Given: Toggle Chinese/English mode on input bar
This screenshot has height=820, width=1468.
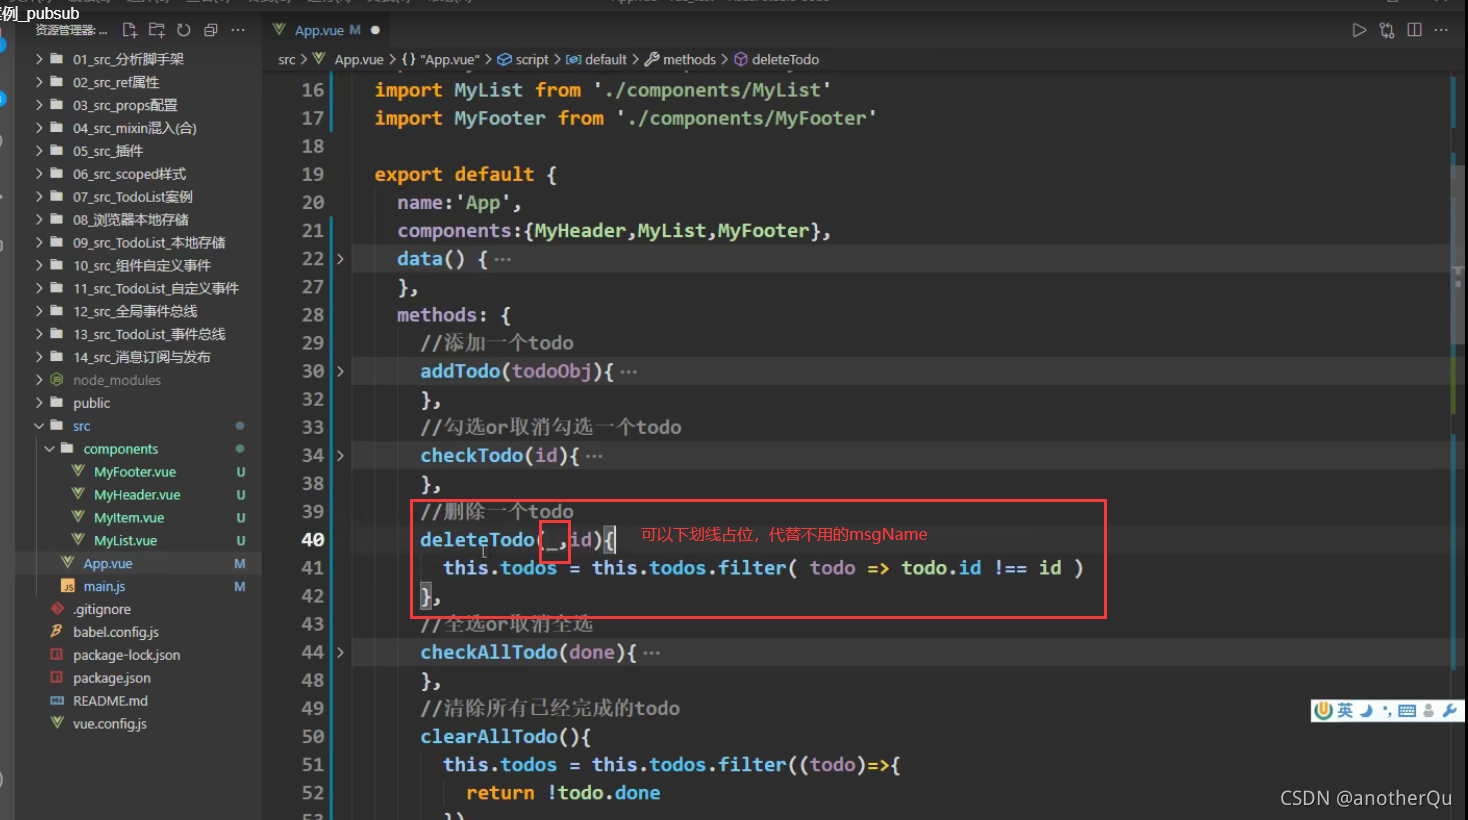Looking at the screenshot, I should 1346,710.
